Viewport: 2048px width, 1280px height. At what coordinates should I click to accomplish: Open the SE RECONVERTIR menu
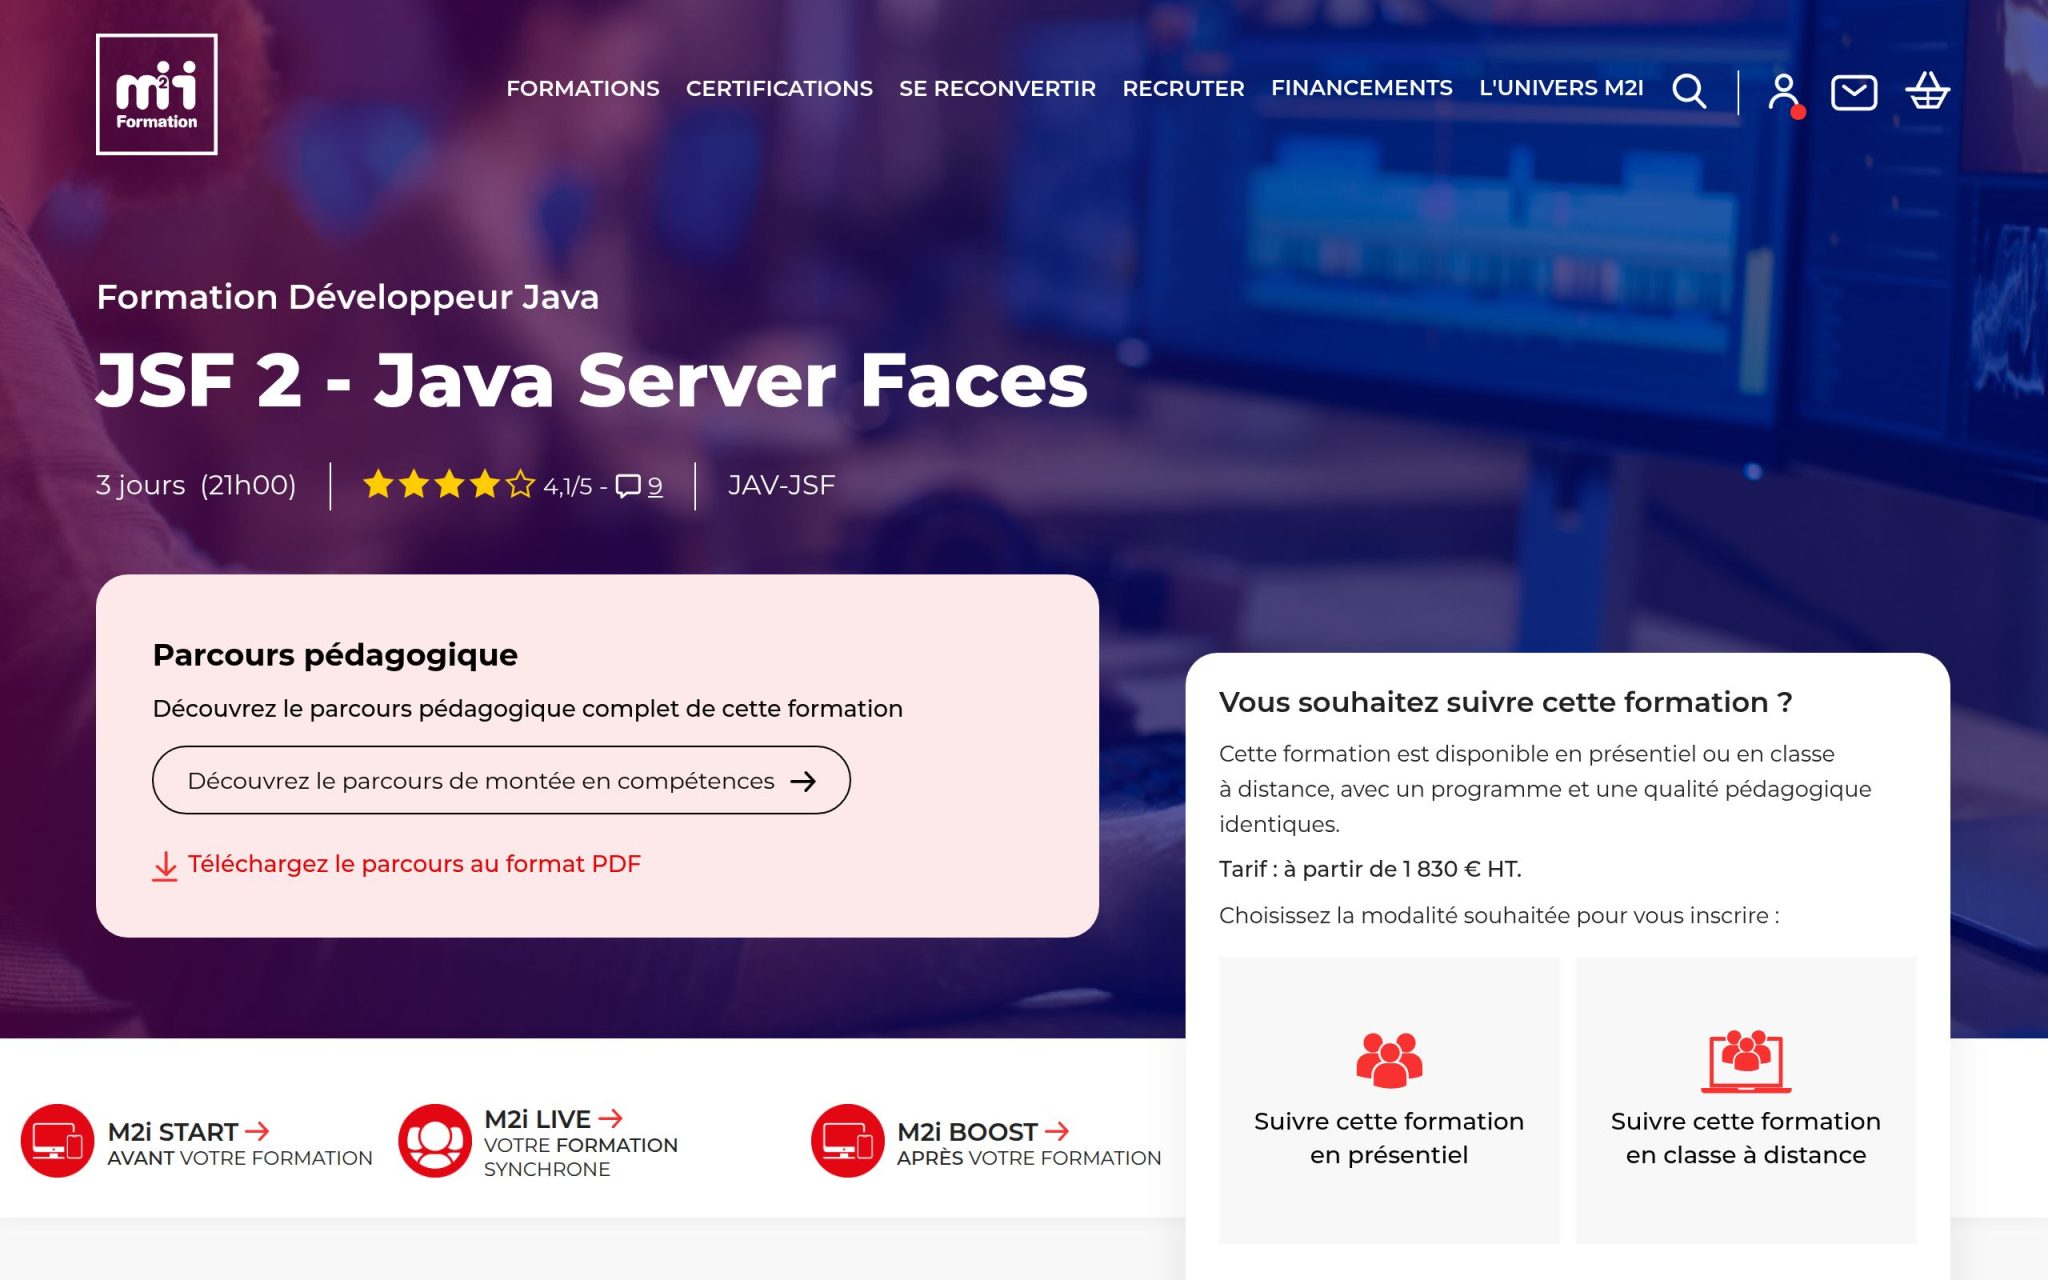tap(997, 88)
